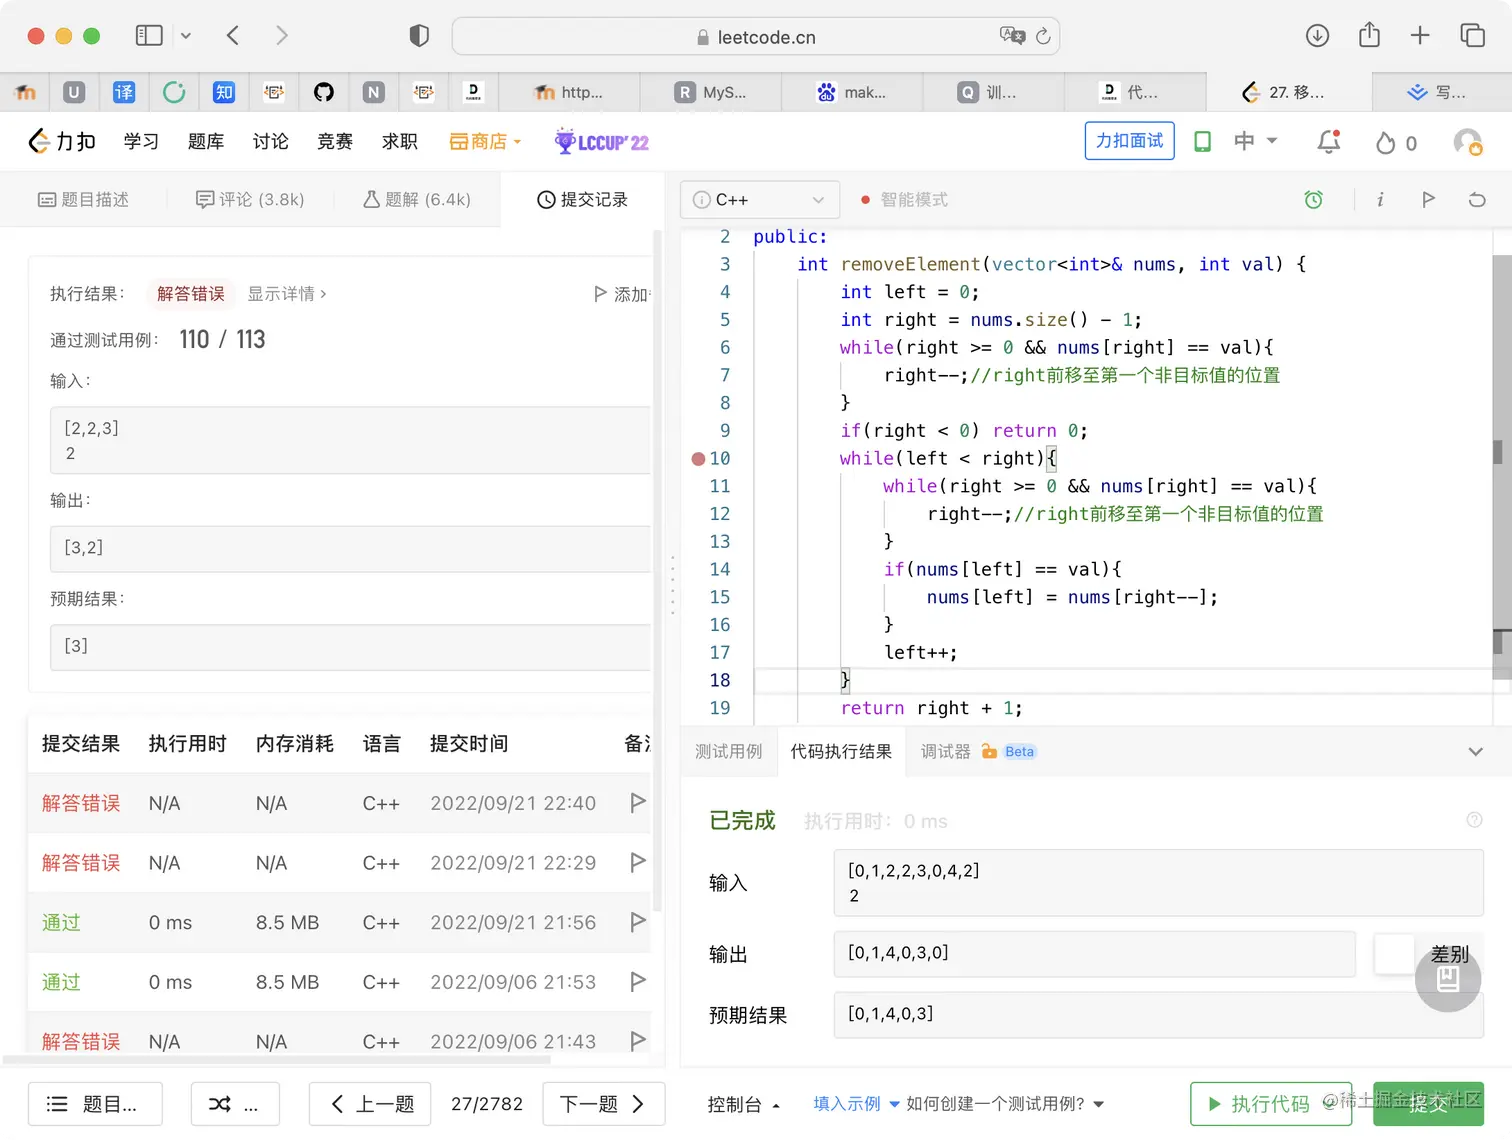Click the LeetCode 力扣 logo
This screenshot has width=1512, height=1140.
[62, 142]
